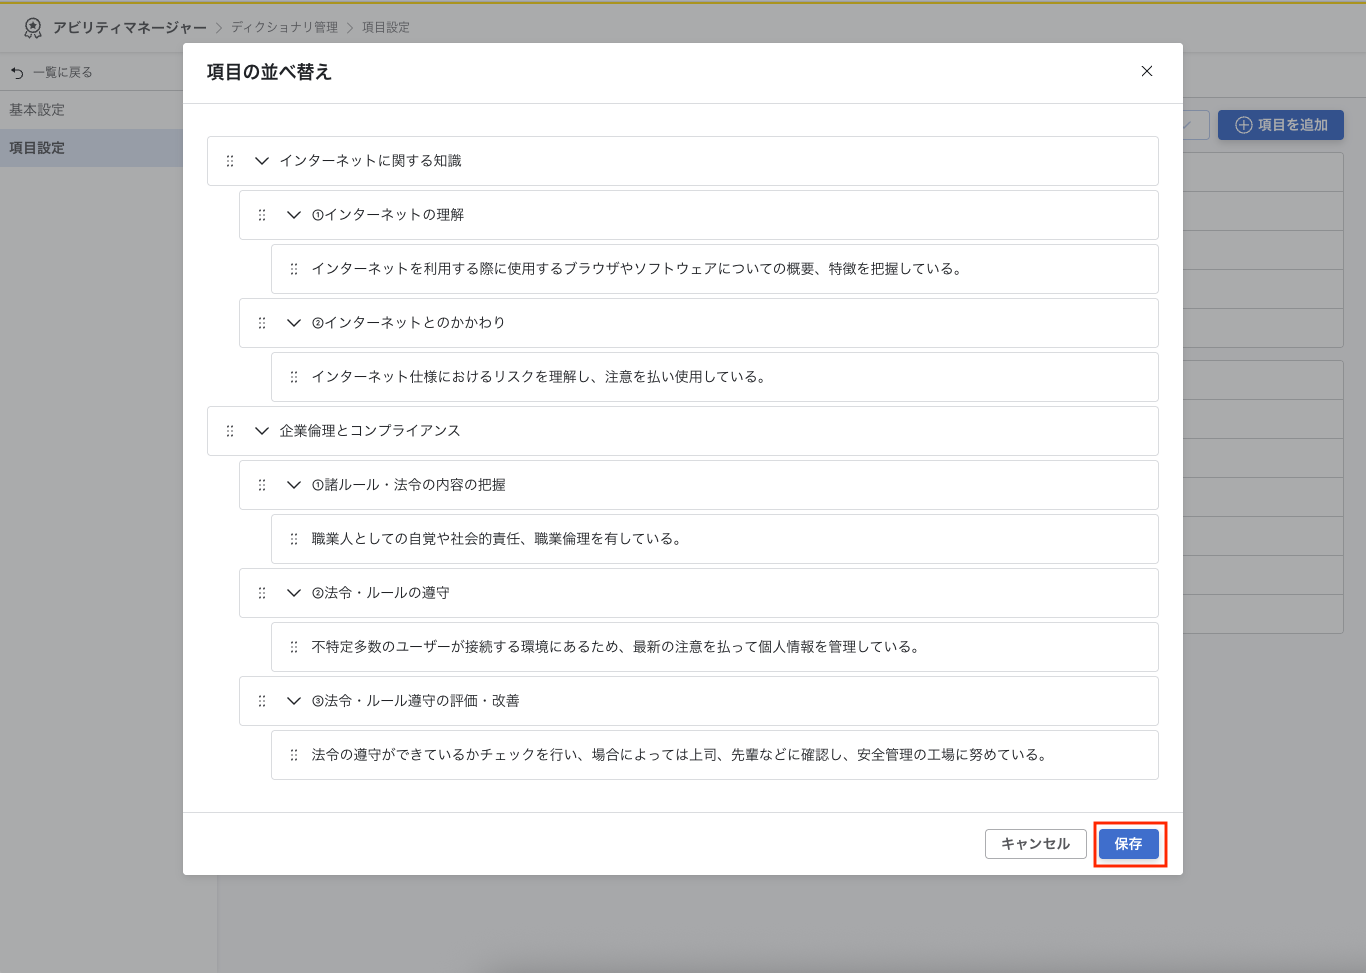The image size is (1366, 973).
Task: Click drag handle for 企業倫理とコンプライアンス
Action: (230, 431)
